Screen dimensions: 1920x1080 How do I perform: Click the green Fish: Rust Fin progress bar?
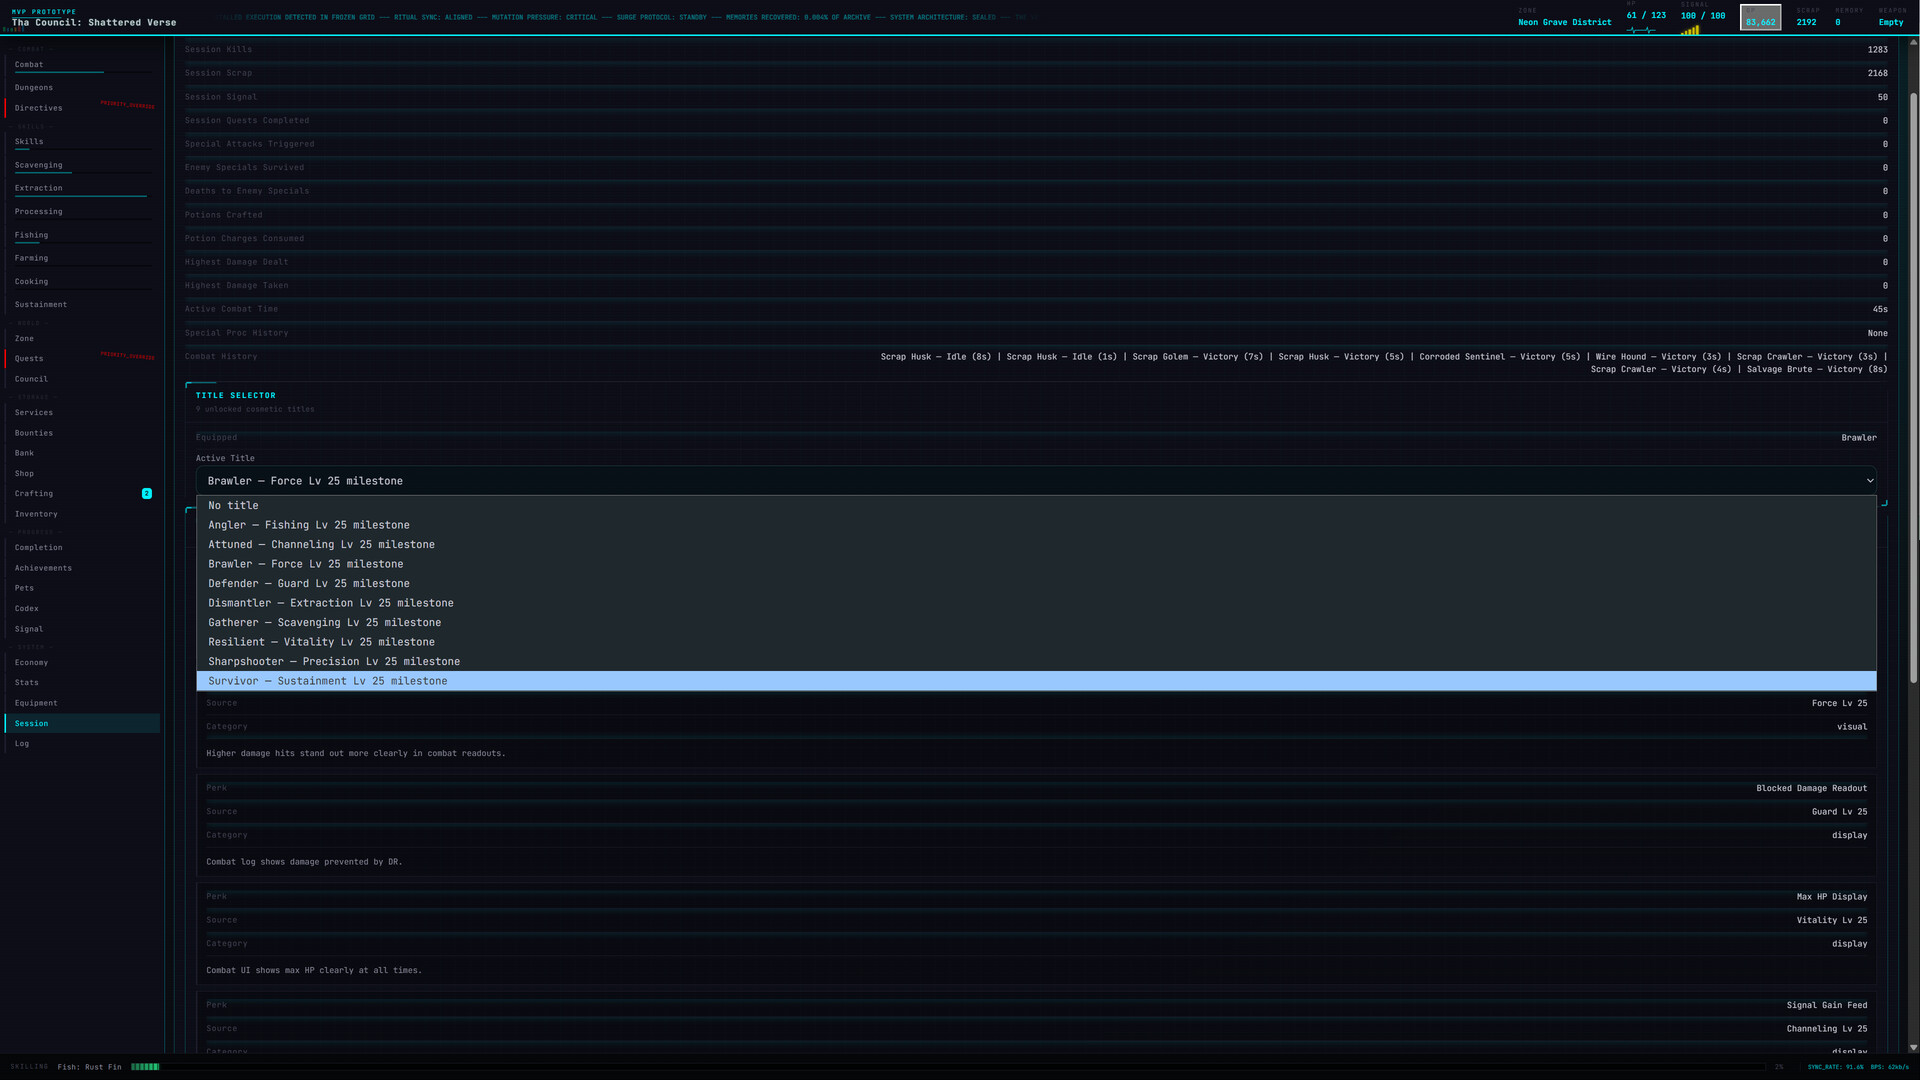click(145, 1067)
